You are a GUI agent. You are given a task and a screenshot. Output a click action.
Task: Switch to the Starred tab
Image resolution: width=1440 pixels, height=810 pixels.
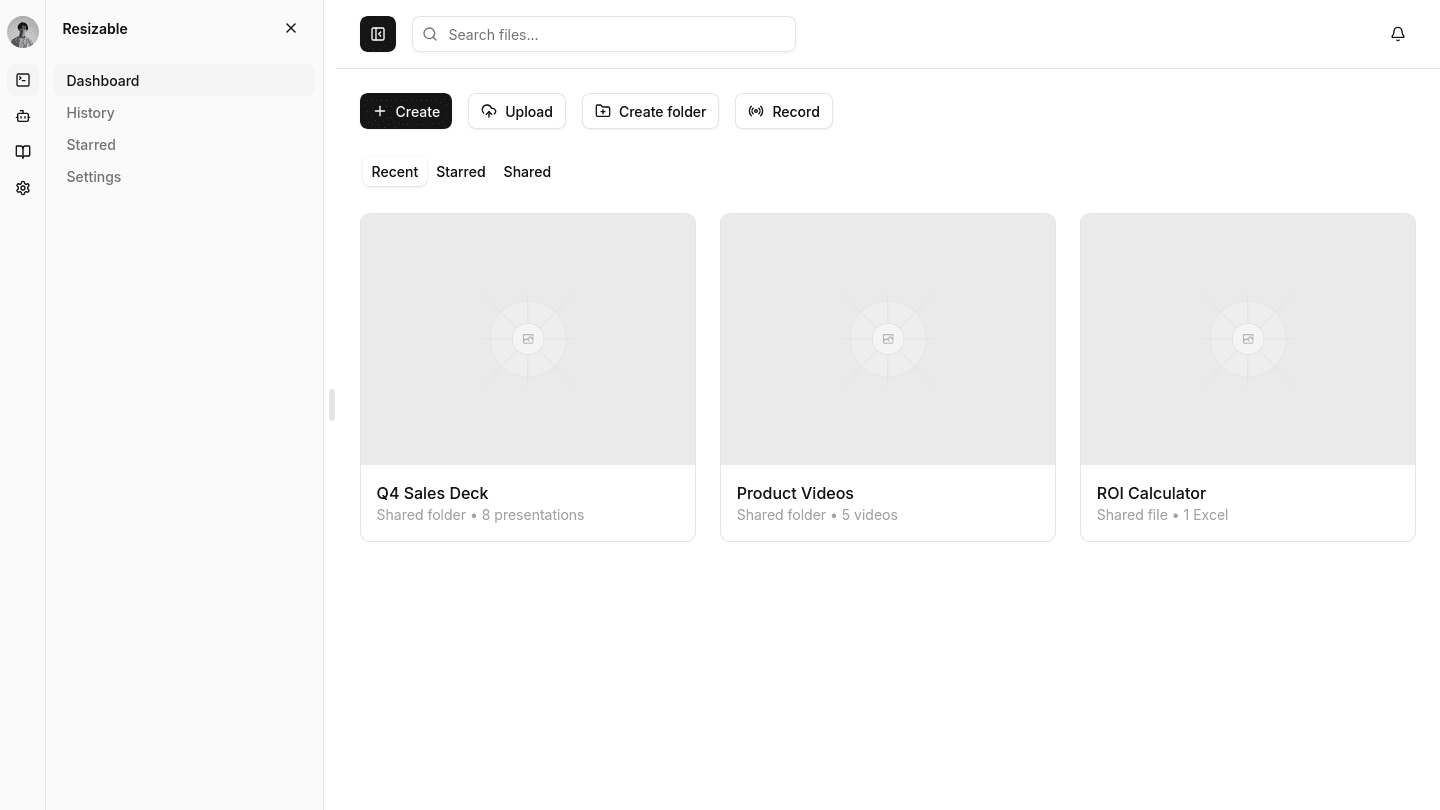461,172
